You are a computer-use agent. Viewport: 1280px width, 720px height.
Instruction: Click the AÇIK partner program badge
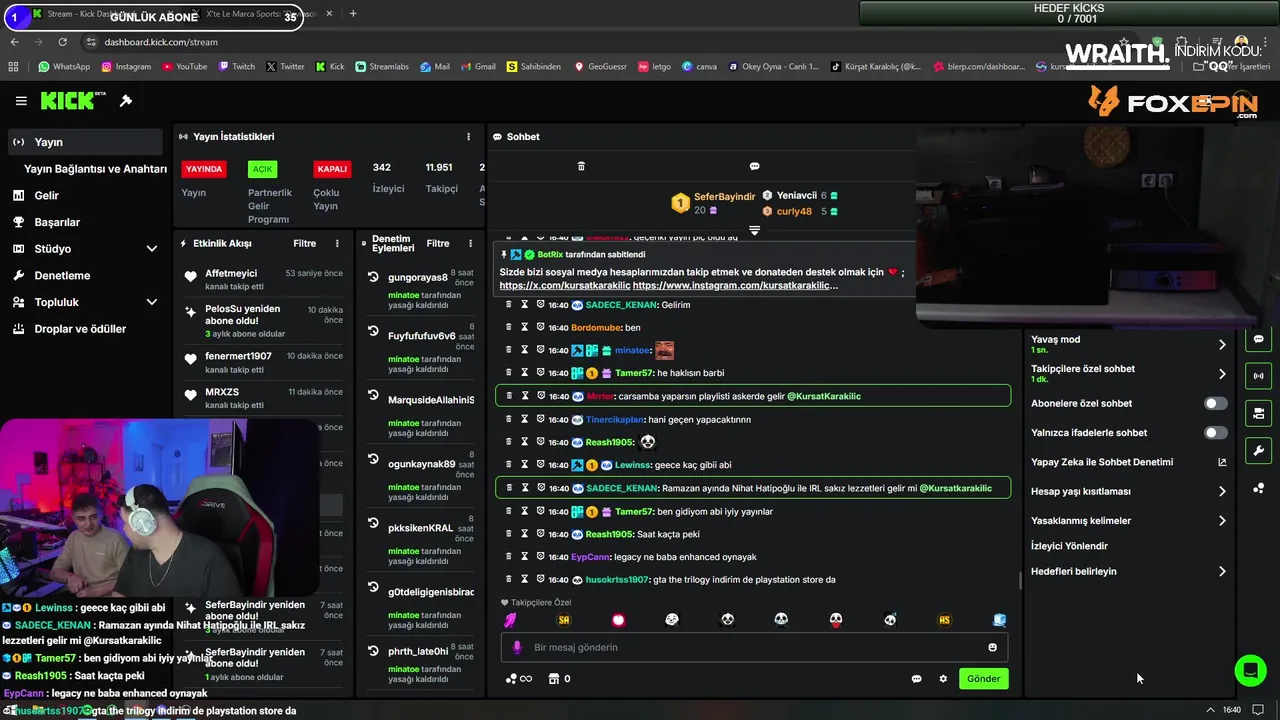pos(262,169)
